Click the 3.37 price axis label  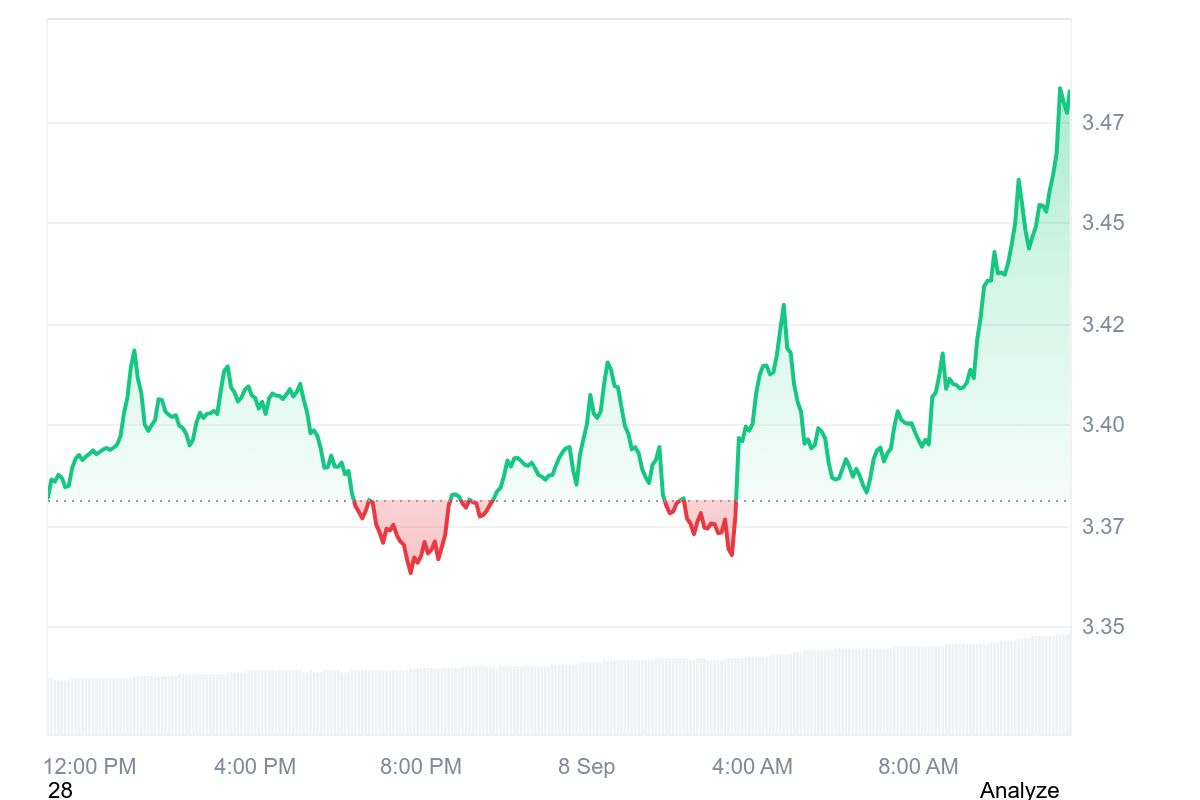point(1103,526)
